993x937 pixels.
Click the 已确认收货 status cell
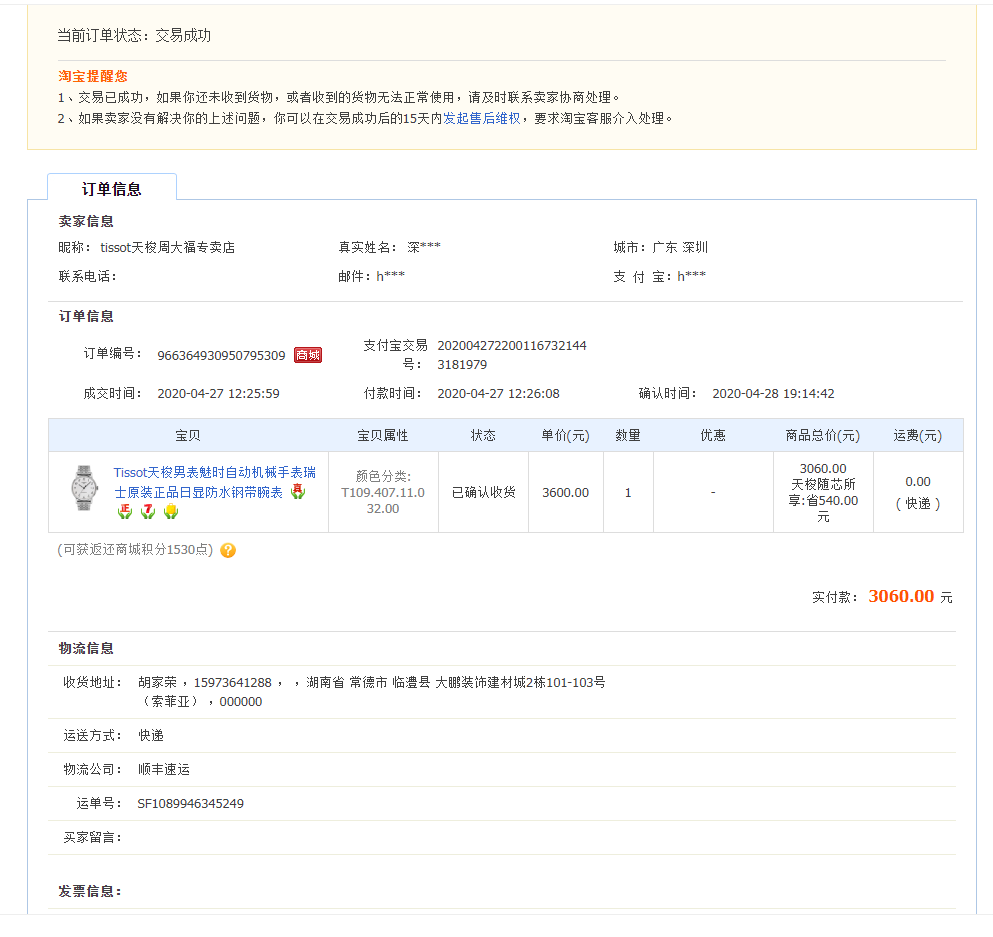(x=483, y=493)
